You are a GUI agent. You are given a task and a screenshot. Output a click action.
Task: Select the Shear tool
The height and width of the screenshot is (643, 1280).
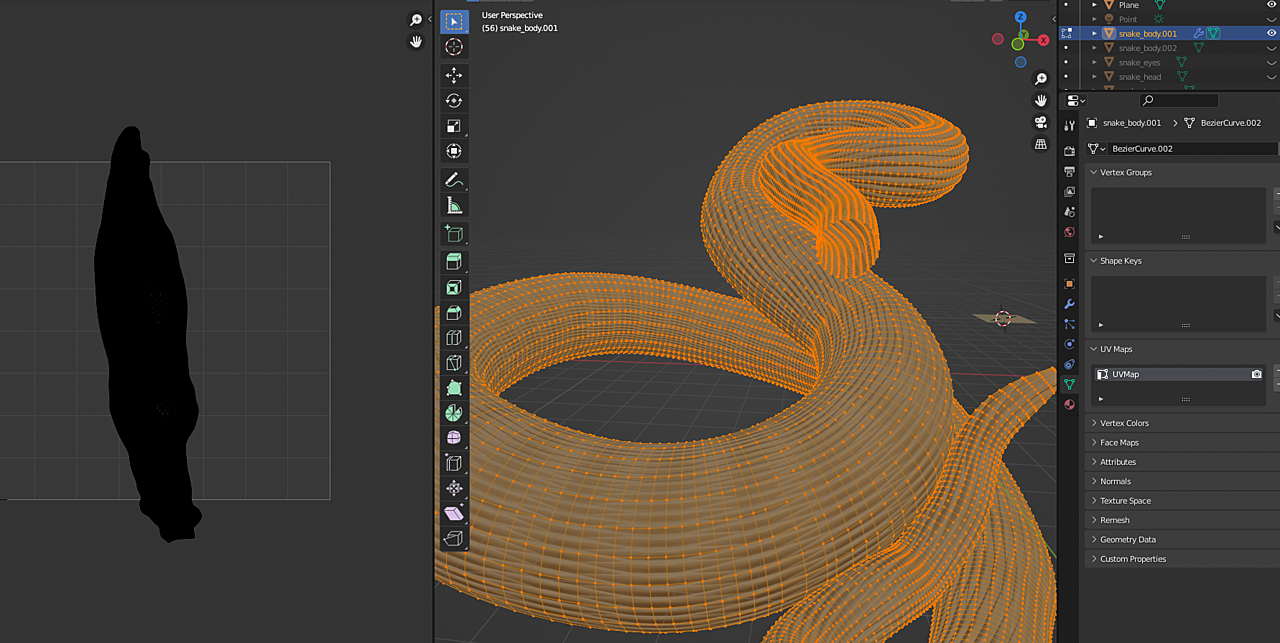[454, 513]
